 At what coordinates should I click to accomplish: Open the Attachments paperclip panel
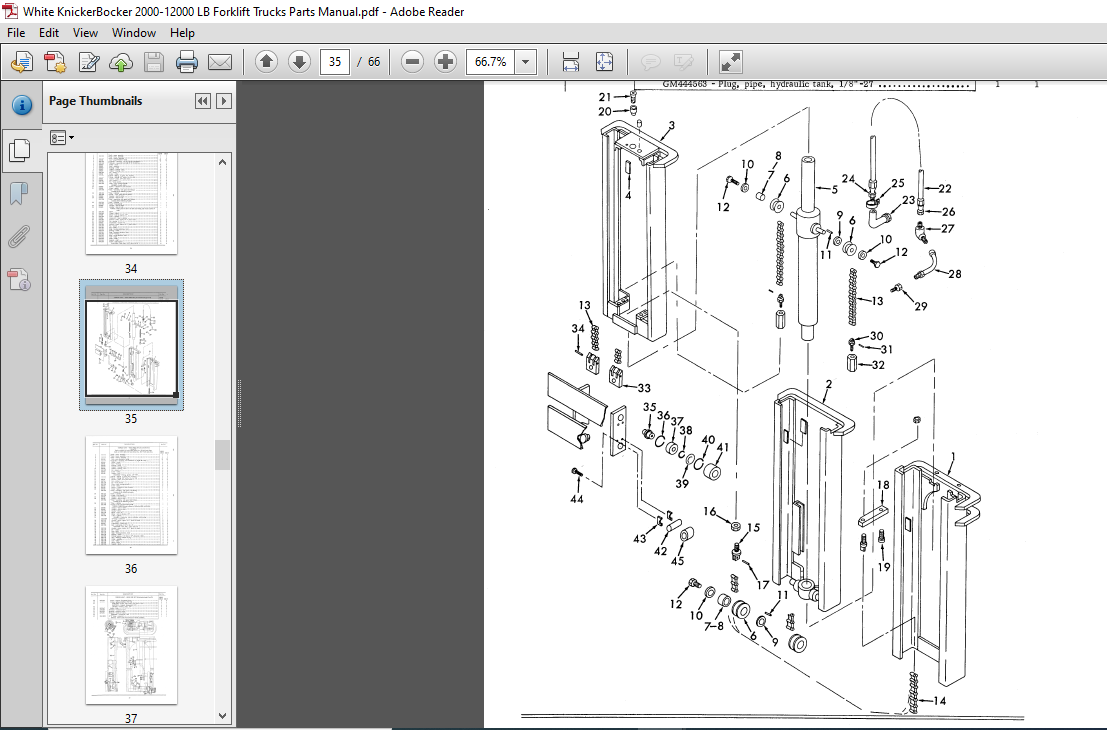[19, 237]
